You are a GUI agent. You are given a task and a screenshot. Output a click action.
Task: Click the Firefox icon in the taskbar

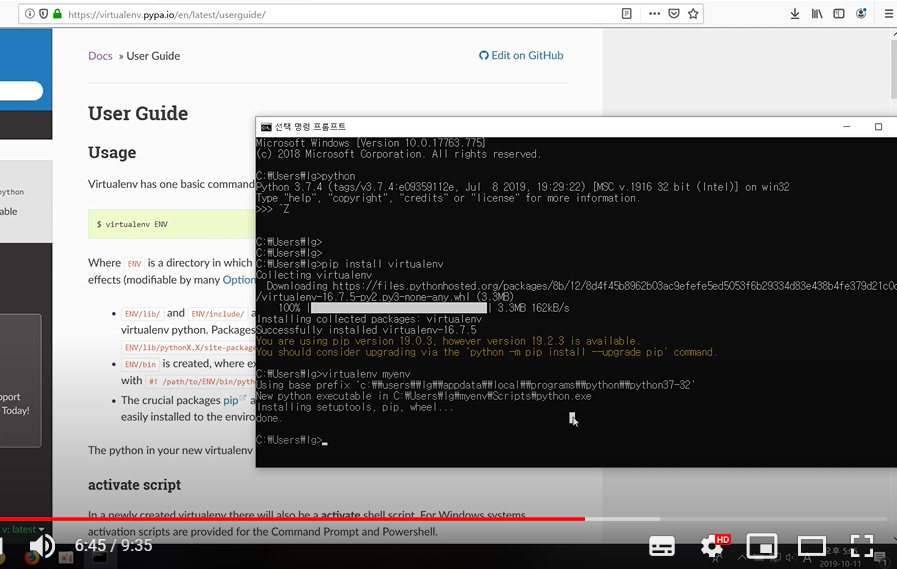32,557
